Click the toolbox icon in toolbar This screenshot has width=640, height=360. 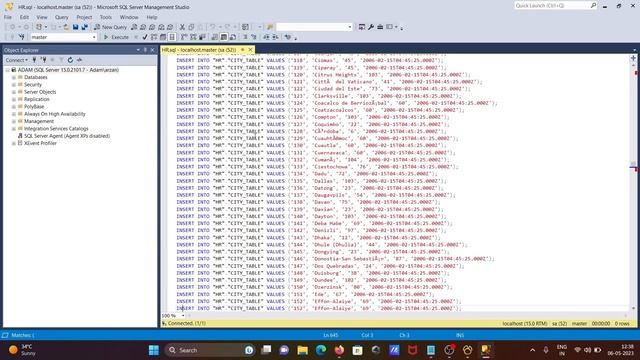pyautogui.click(x=380, y=27)
